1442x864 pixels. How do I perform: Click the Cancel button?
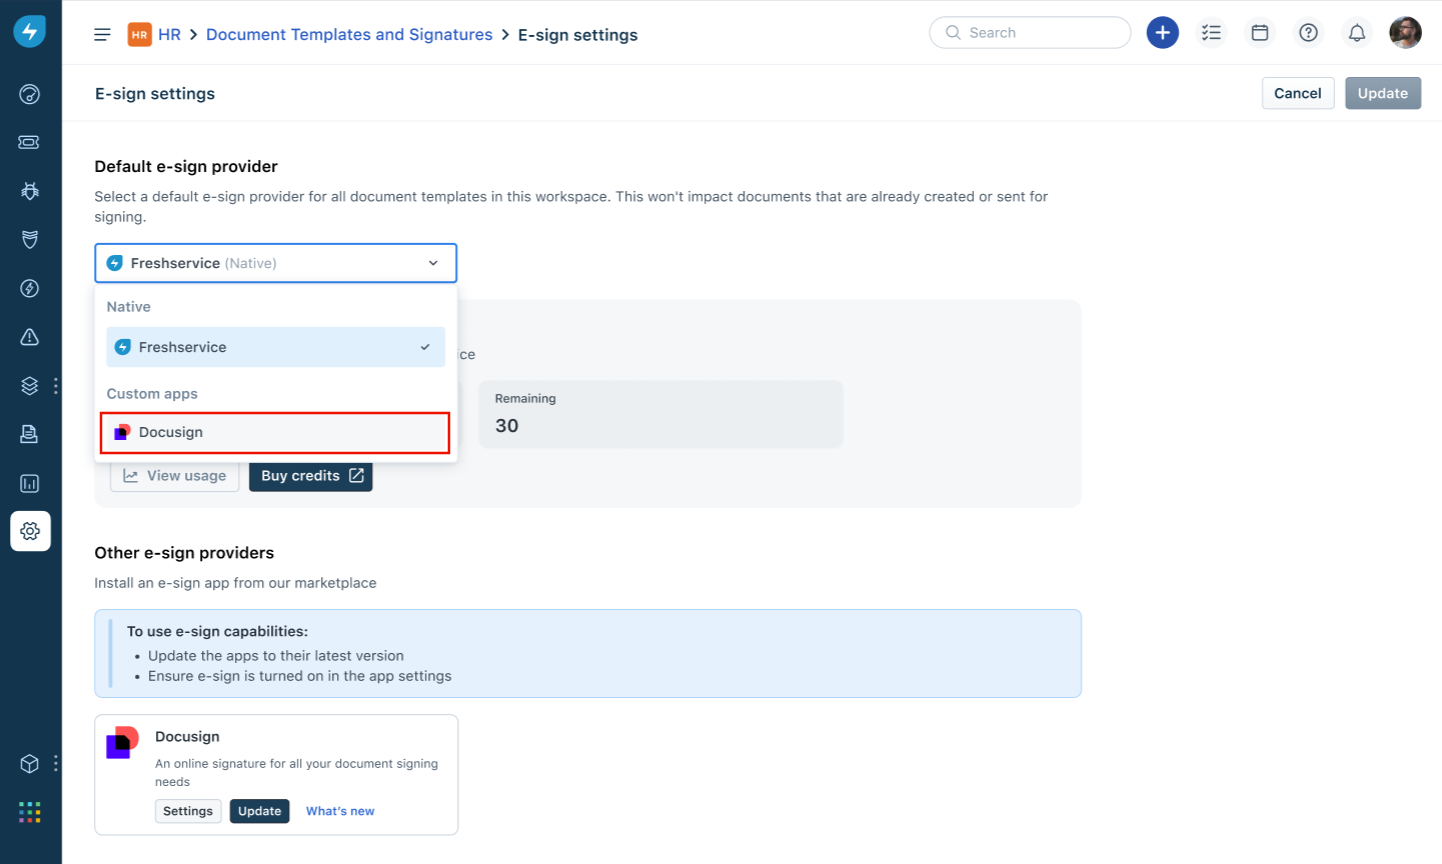(x=1298, y=93)
